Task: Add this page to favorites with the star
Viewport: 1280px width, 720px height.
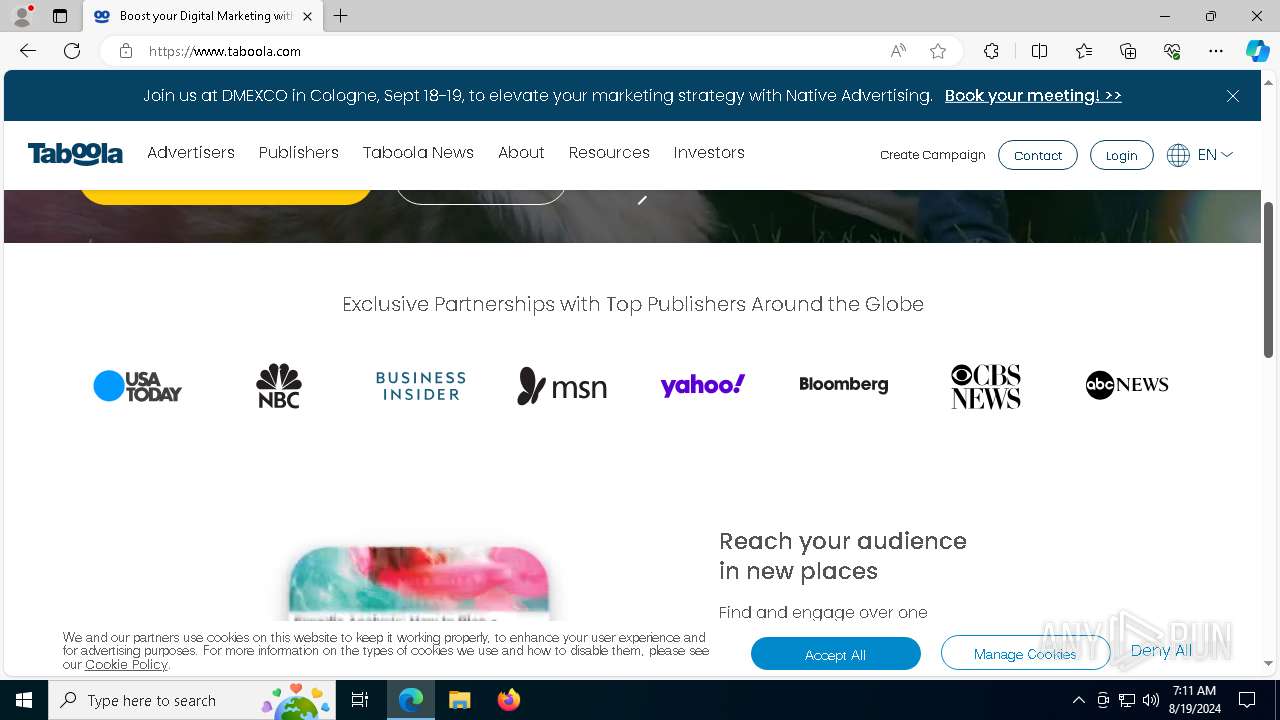Action: (x=938, y=51)
